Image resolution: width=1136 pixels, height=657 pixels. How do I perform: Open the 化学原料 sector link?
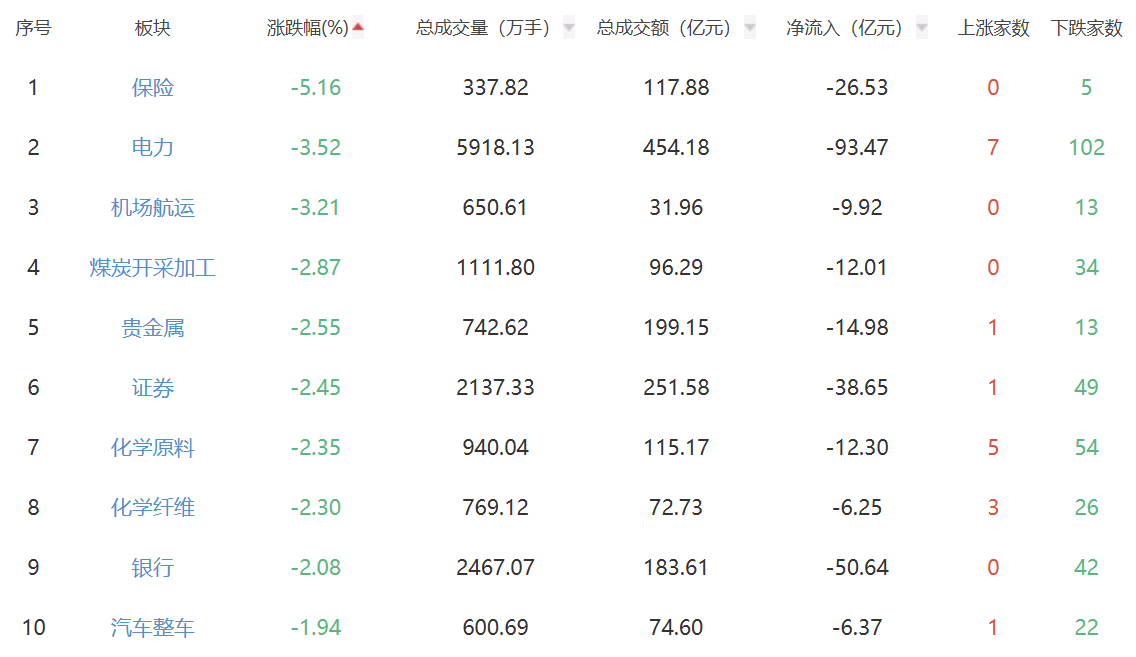click(152, 448)
